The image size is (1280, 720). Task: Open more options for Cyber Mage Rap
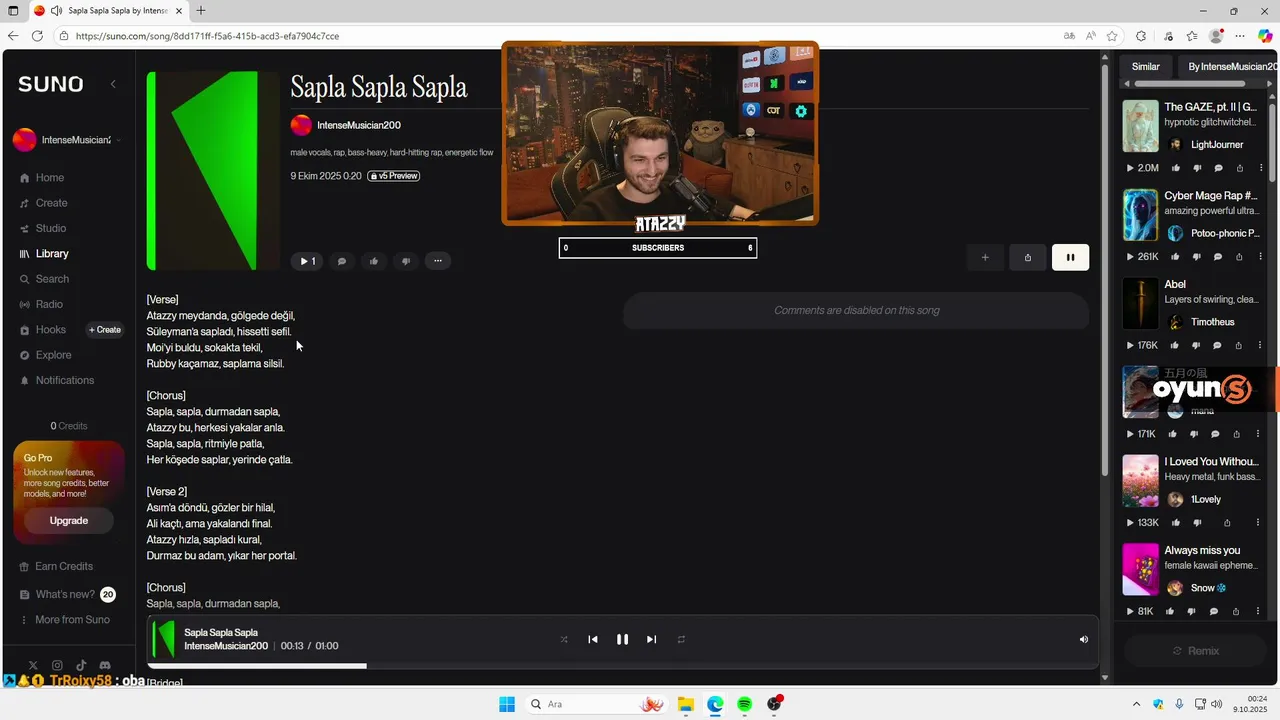tap(1261, 257)
